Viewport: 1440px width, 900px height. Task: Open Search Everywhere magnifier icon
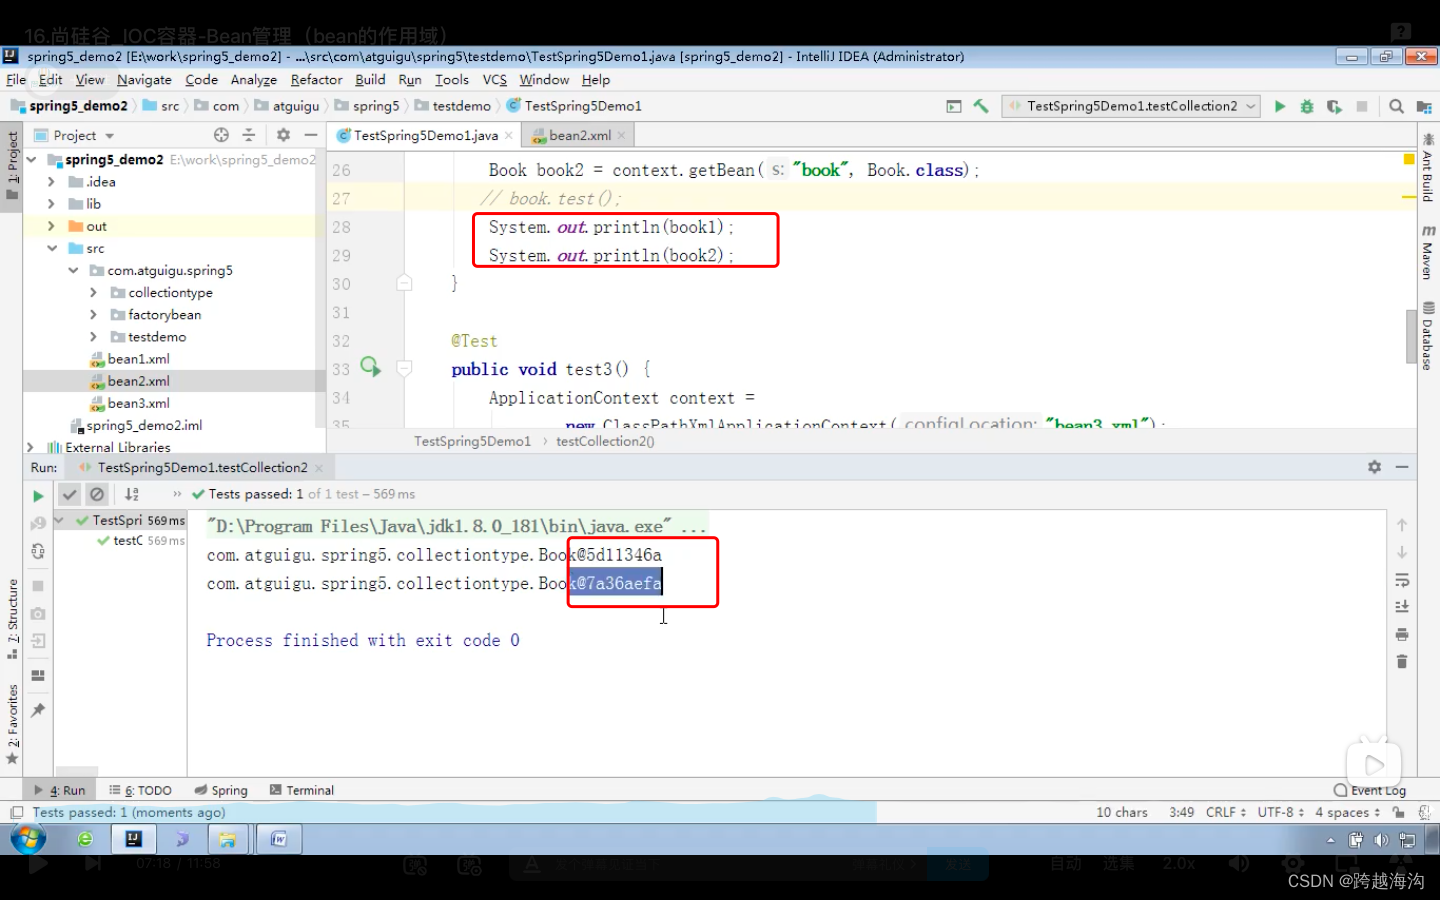pos(1396,106)
